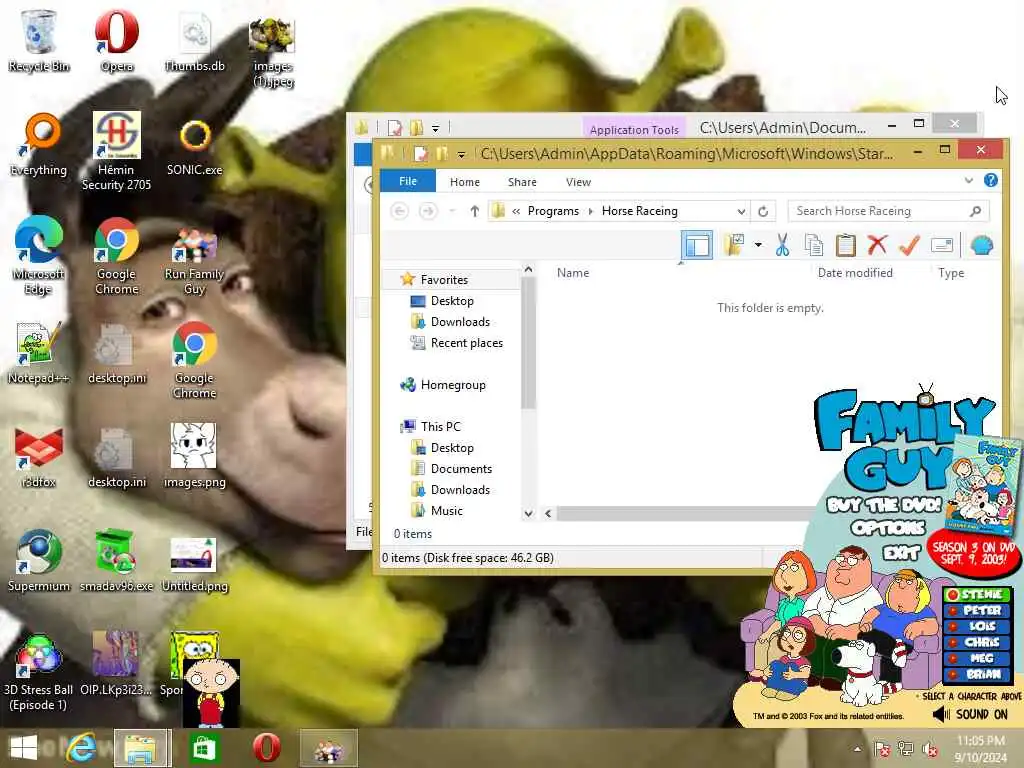This screenshot has height=768, width=1024.
Task: Go up one folder level
Action: point(475,211)
